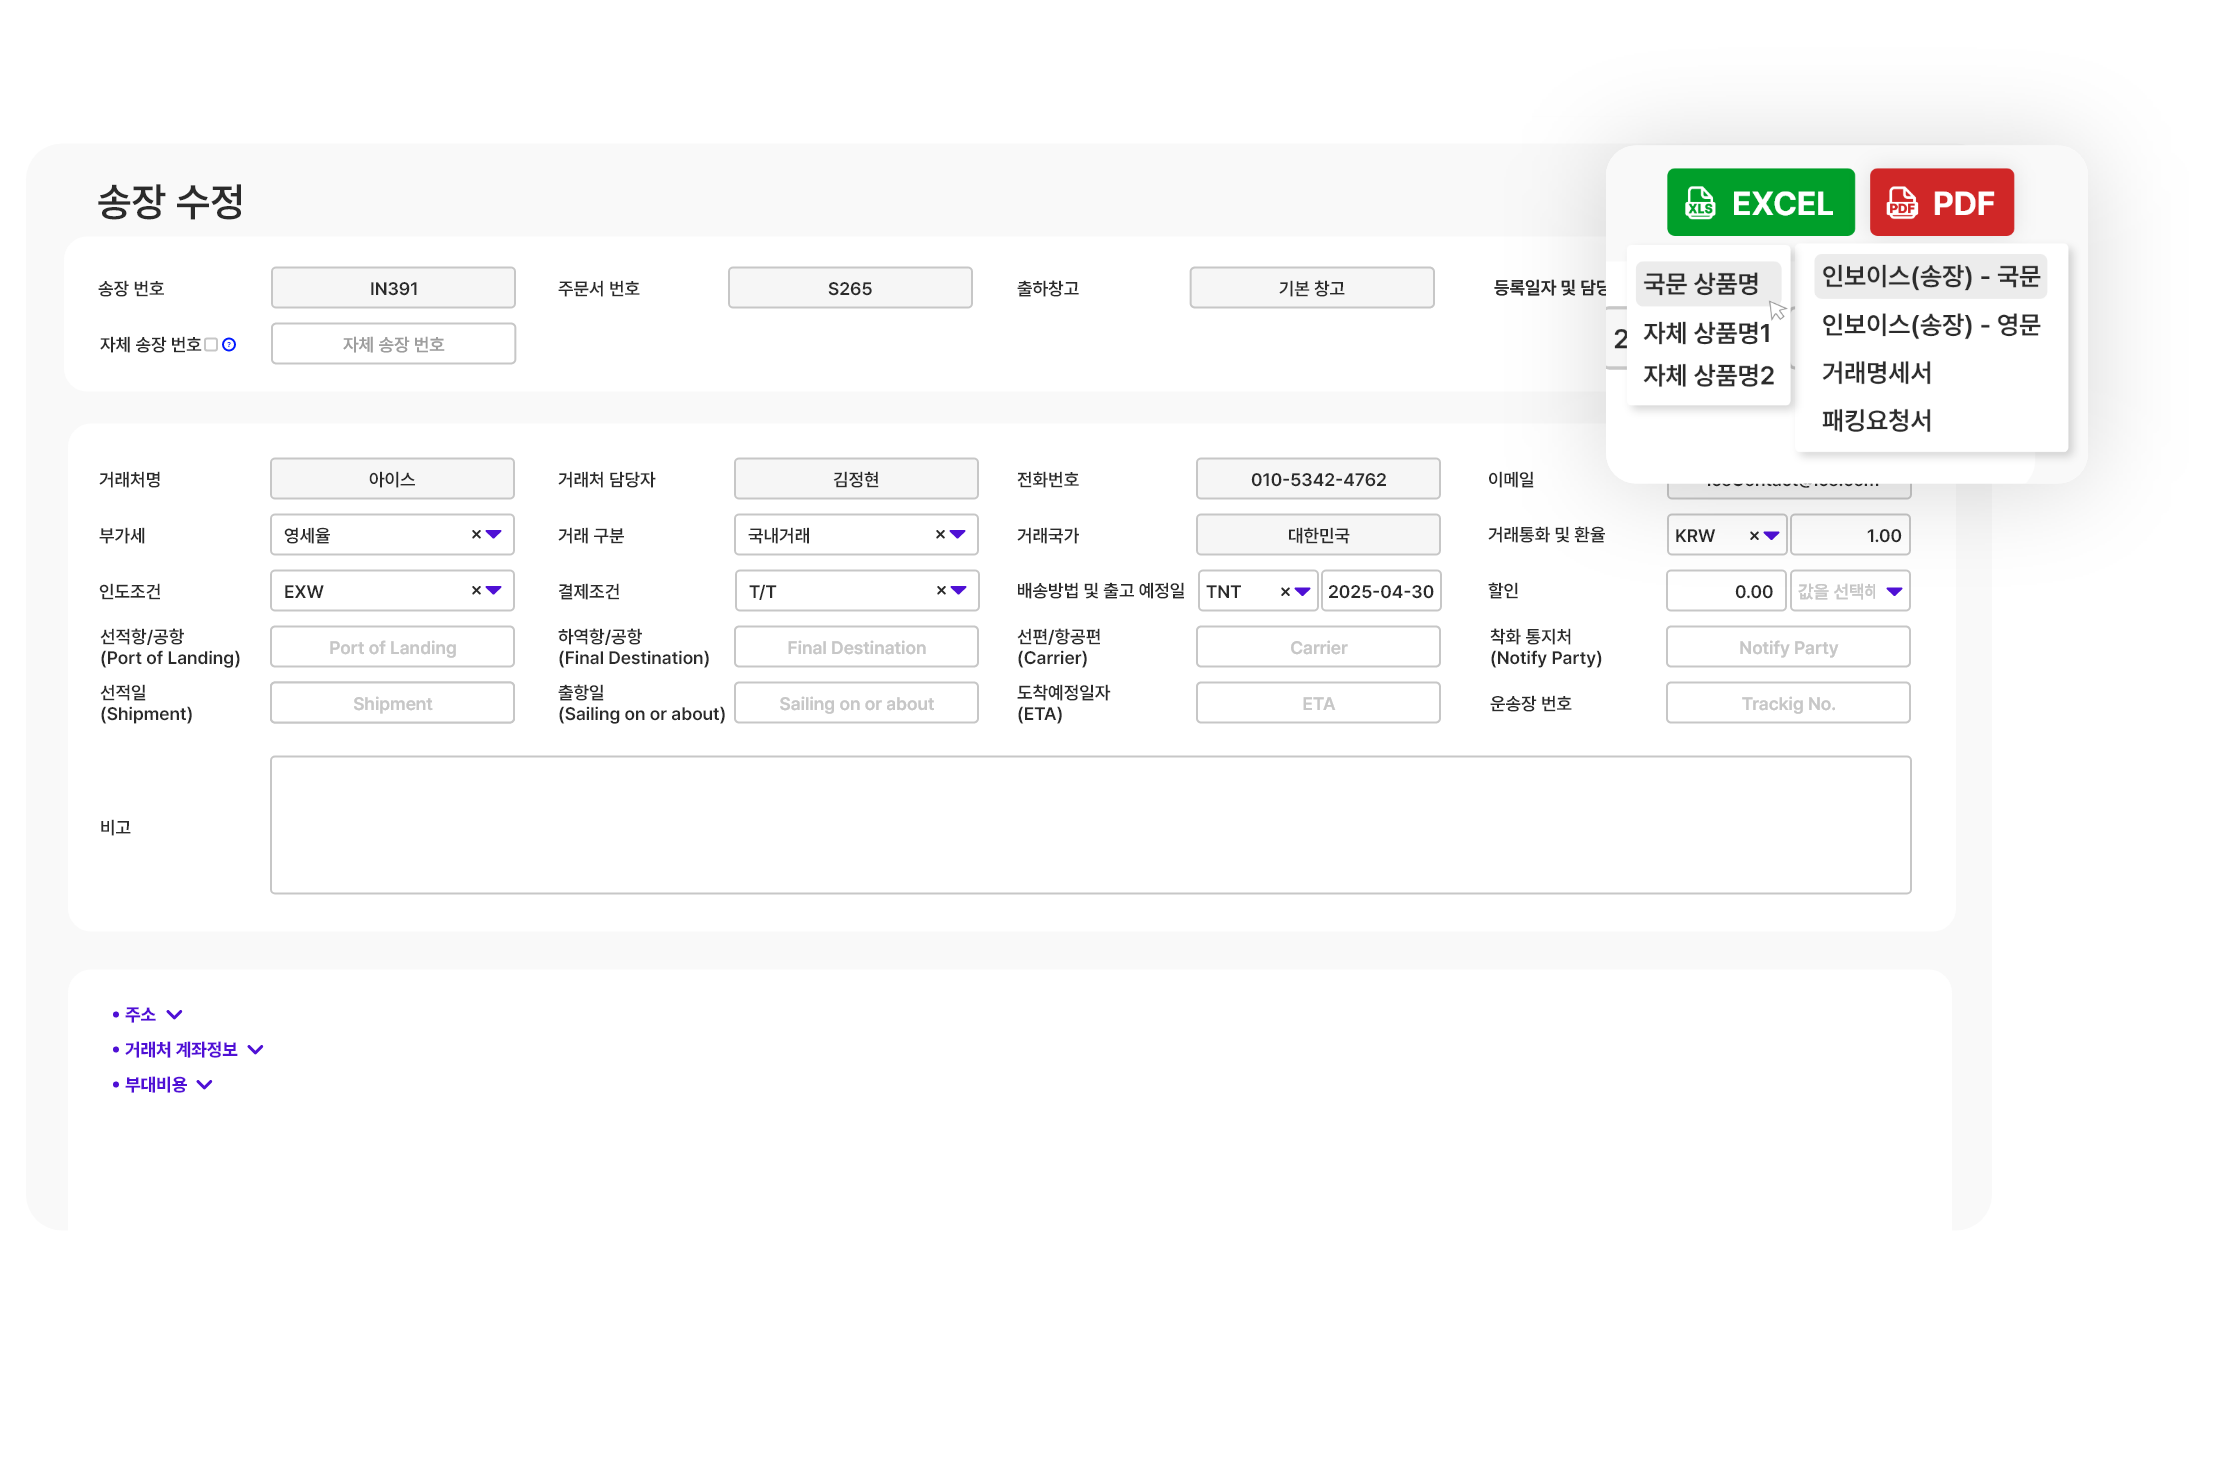Open the TNT shipping method dropdown arrow

(x=1303, y=591)
